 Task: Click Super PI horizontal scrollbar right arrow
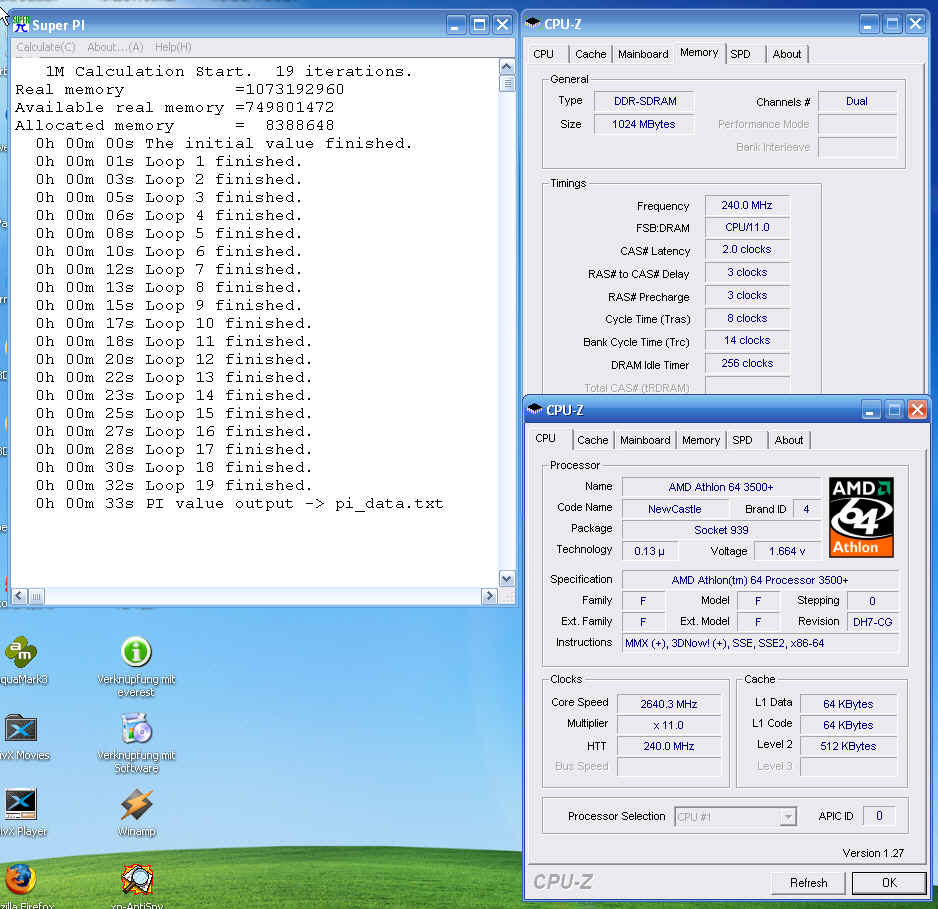tap(489, 596)
